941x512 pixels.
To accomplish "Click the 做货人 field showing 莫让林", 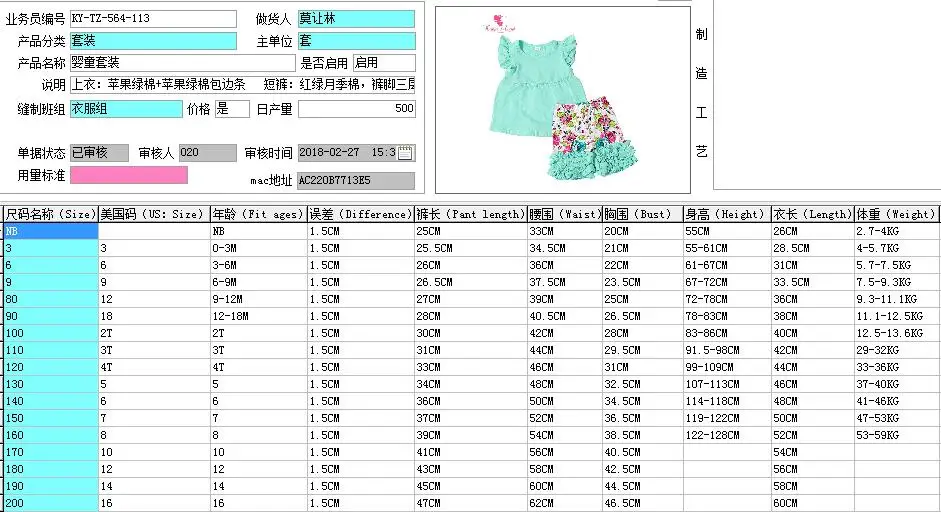I will [356, 19].
